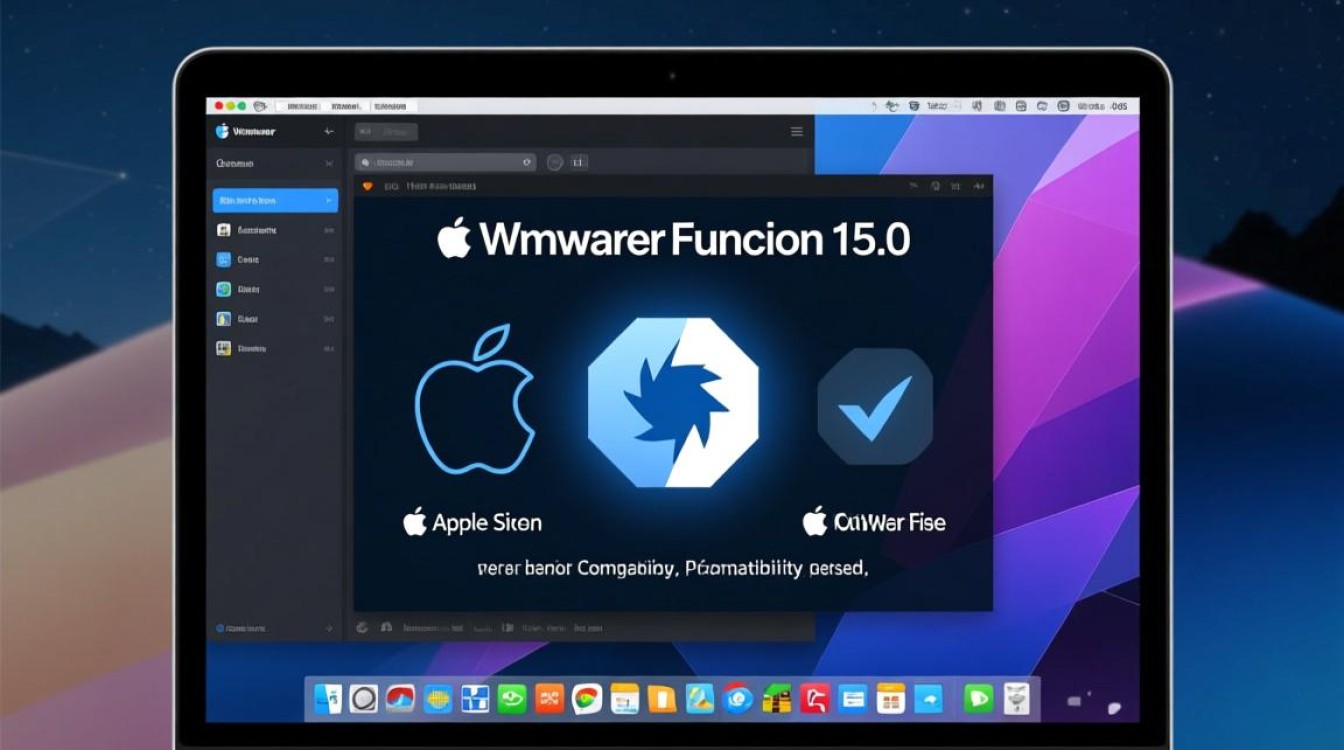Click the blue Apple outline icon

click(475, 400)
